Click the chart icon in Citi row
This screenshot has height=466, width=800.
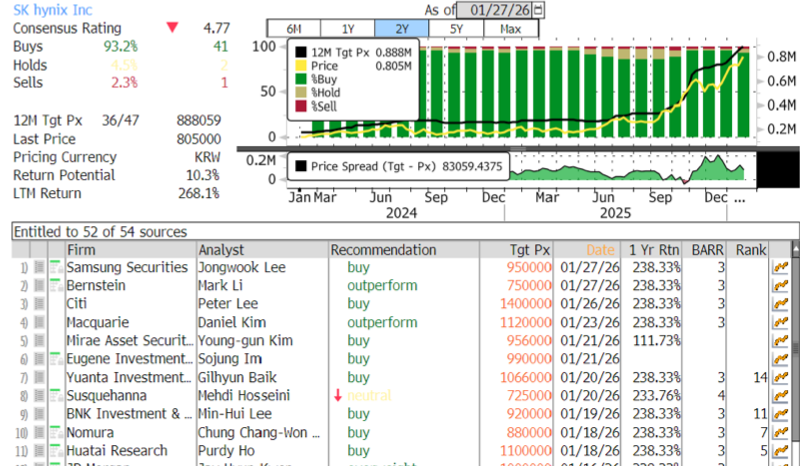pos(780,304)
